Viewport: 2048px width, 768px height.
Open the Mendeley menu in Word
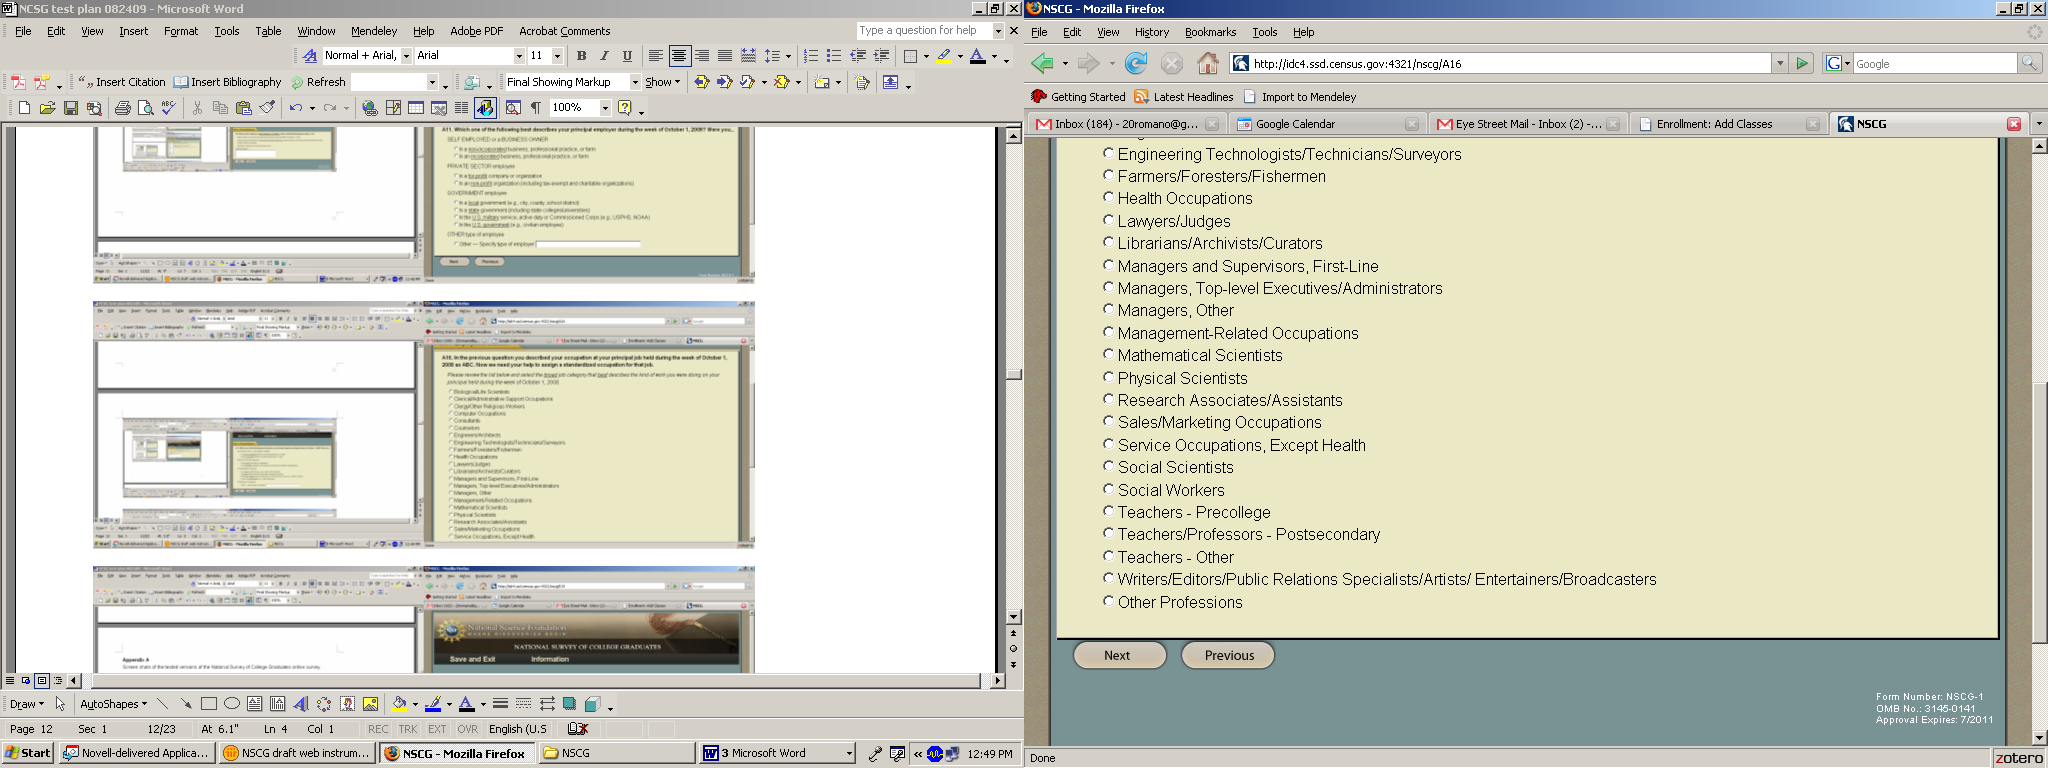(373, 31)
